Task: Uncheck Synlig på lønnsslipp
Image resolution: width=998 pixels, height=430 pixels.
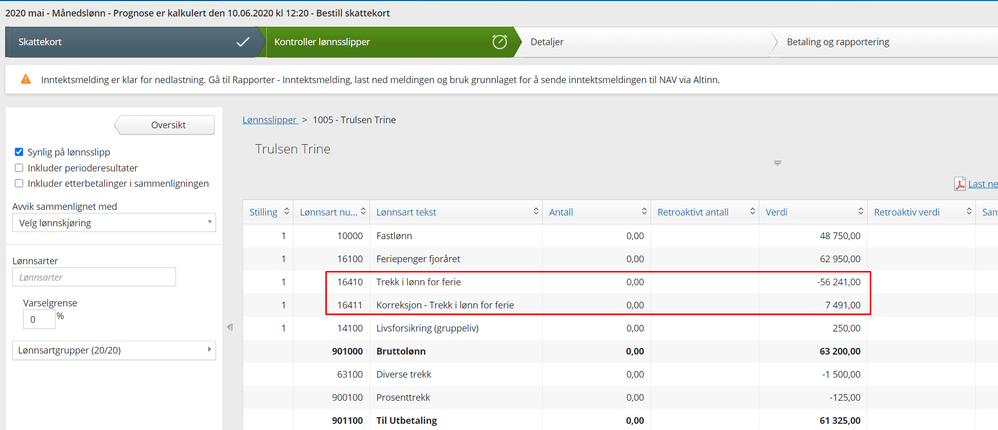Action: [x=19, y=152]
